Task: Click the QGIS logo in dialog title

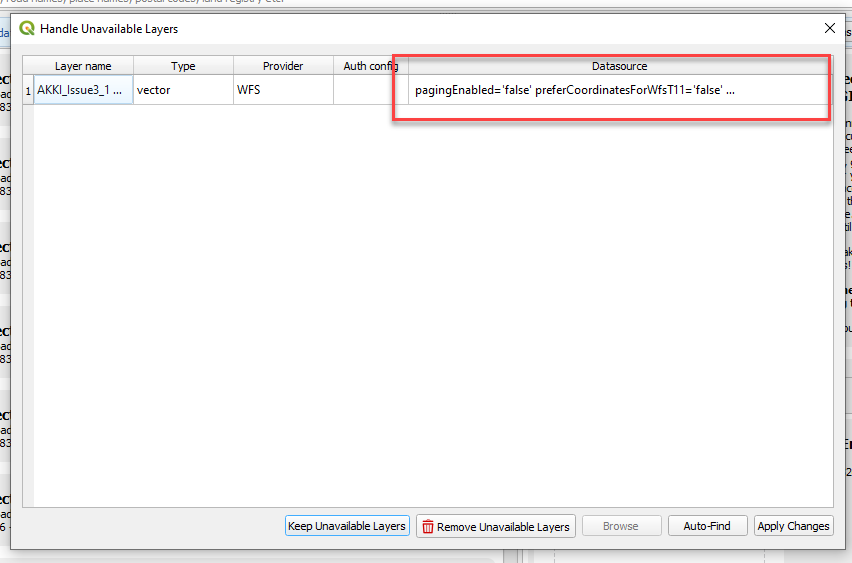Action: pos(27,28)
